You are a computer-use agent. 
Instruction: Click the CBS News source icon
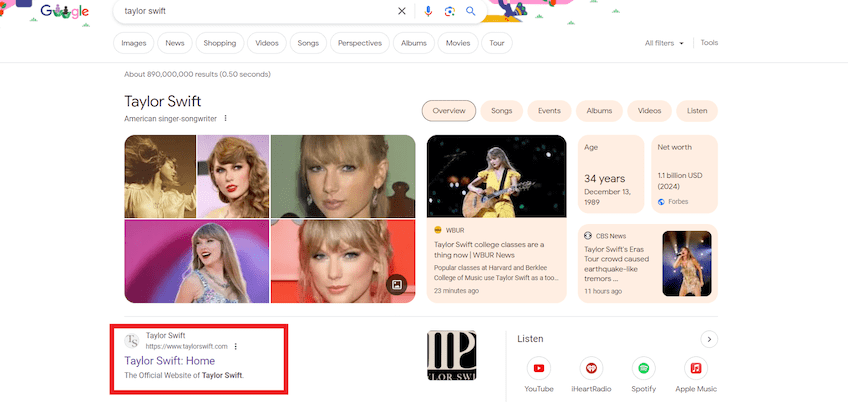(x=588, y=235)
